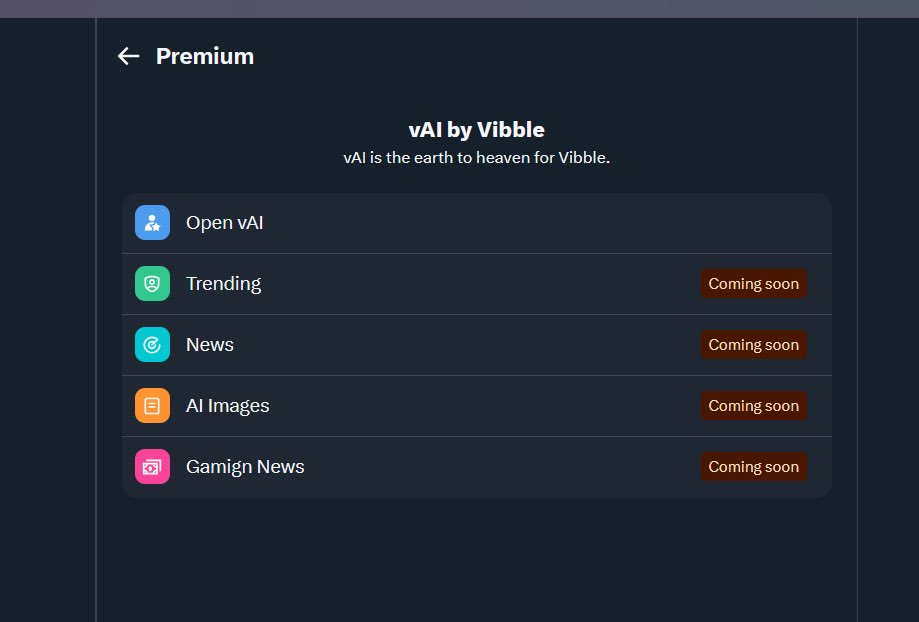Click the 'vAI is the earth to heaven' subtitle

coord(476,158)
